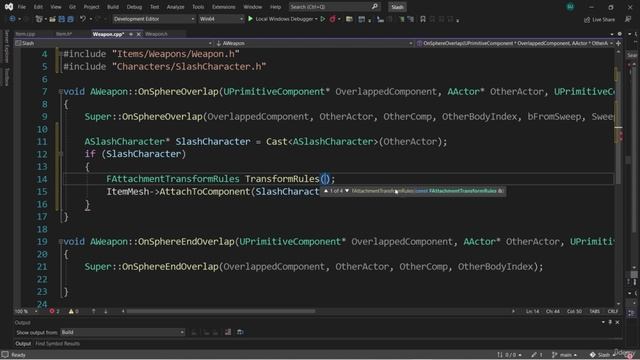Click the red errors count icon
Viewport: 640px width, 360px height.
pos(52,311)
